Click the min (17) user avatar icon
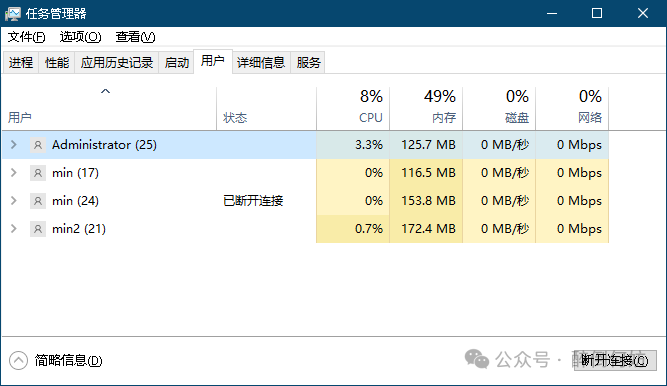 [x=38, y=173]
